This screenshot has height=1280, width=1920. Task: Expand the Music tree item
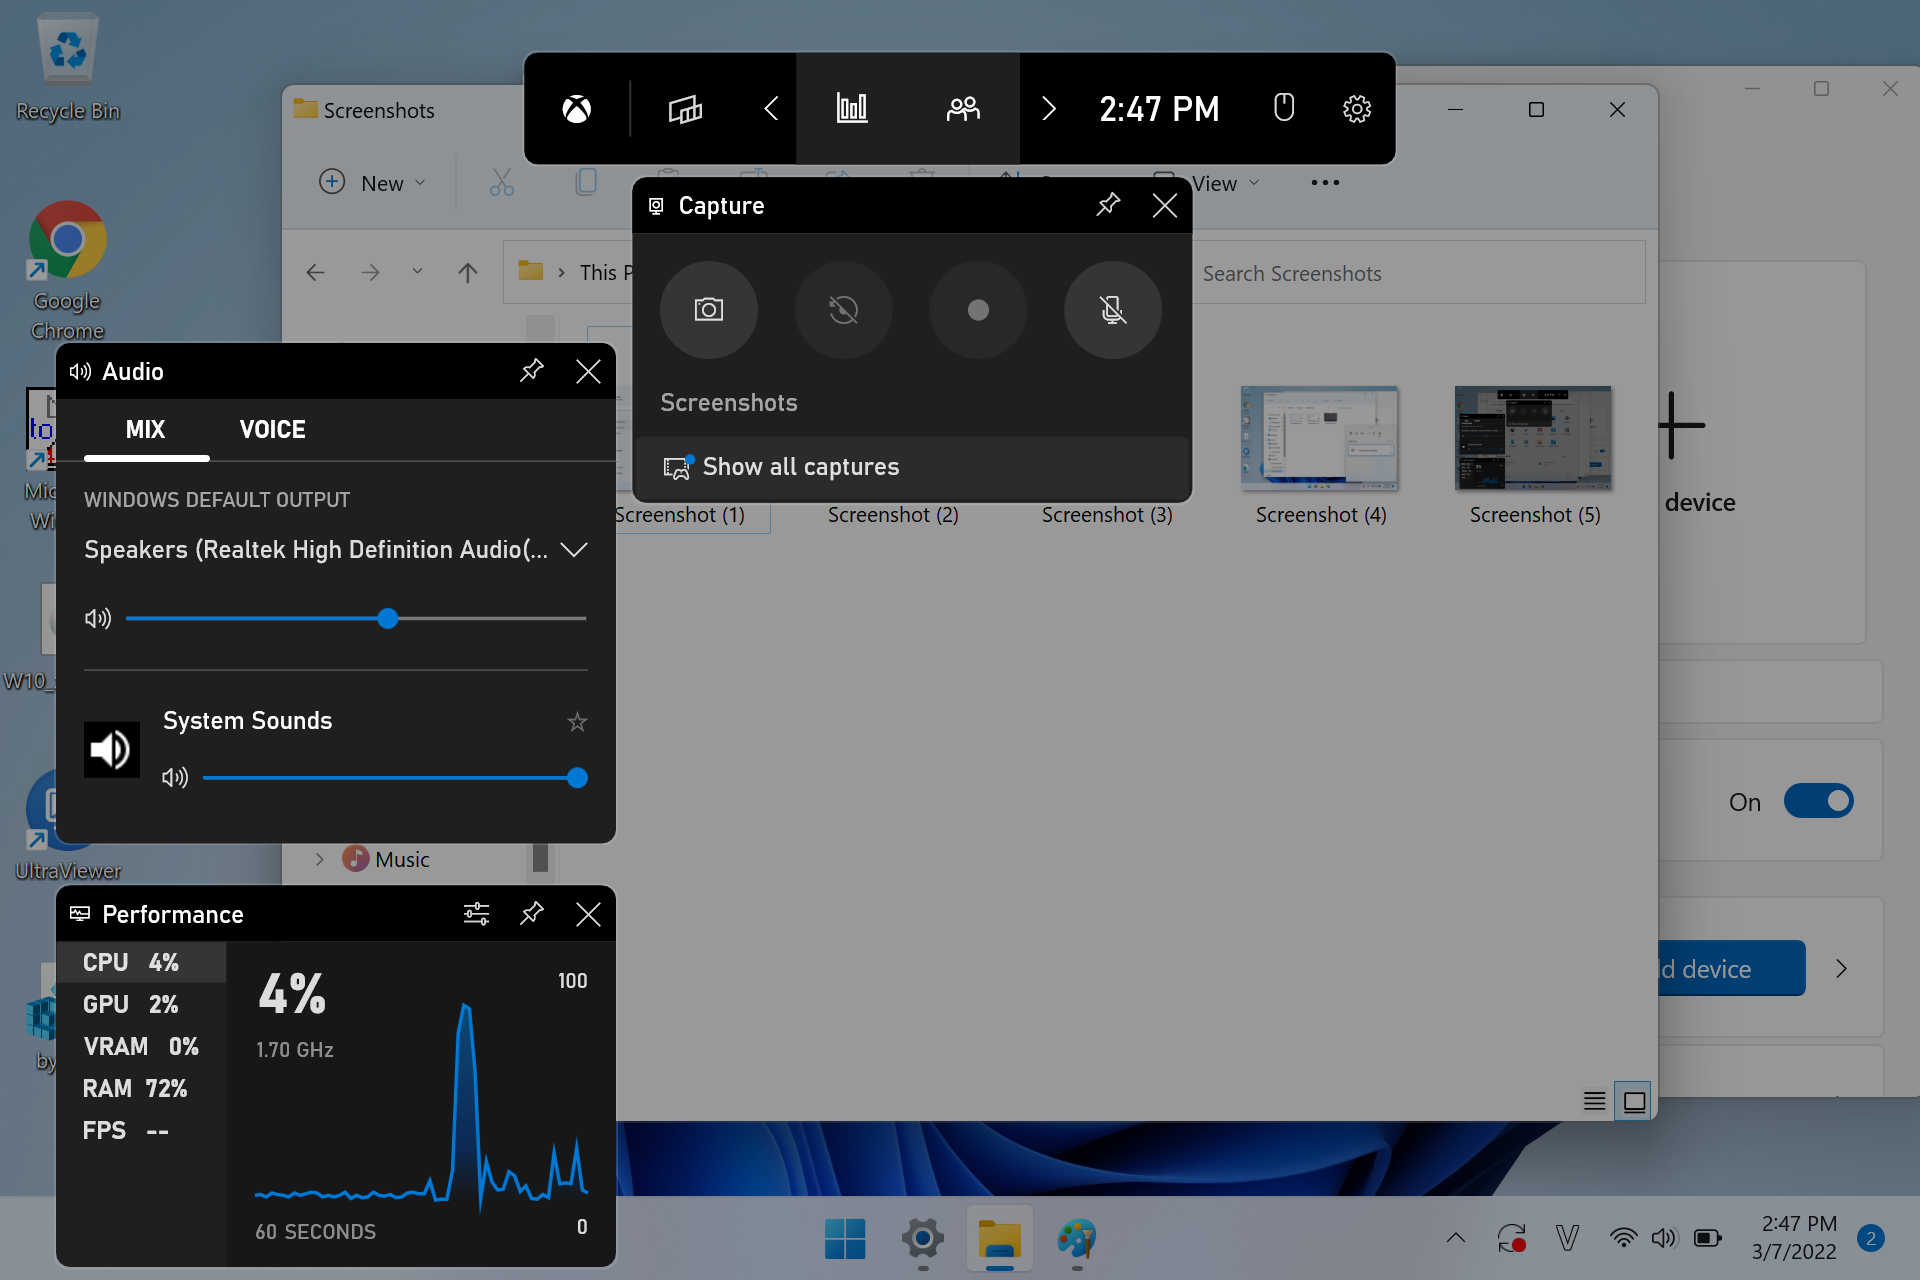[x=319, y=859]
